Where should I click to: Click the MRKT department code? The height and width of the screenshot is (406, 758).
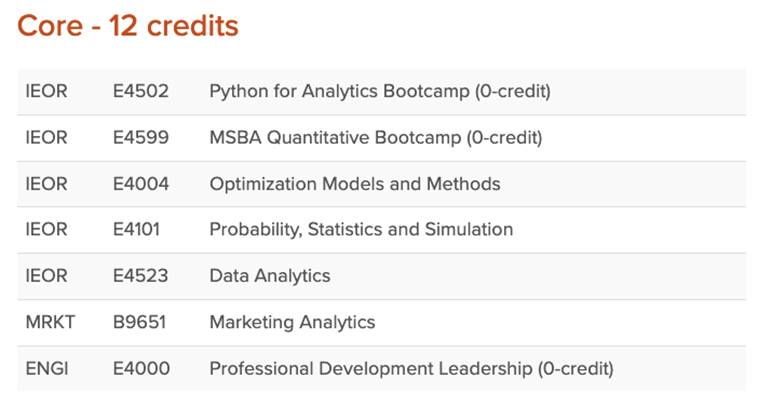pos(50,322)
